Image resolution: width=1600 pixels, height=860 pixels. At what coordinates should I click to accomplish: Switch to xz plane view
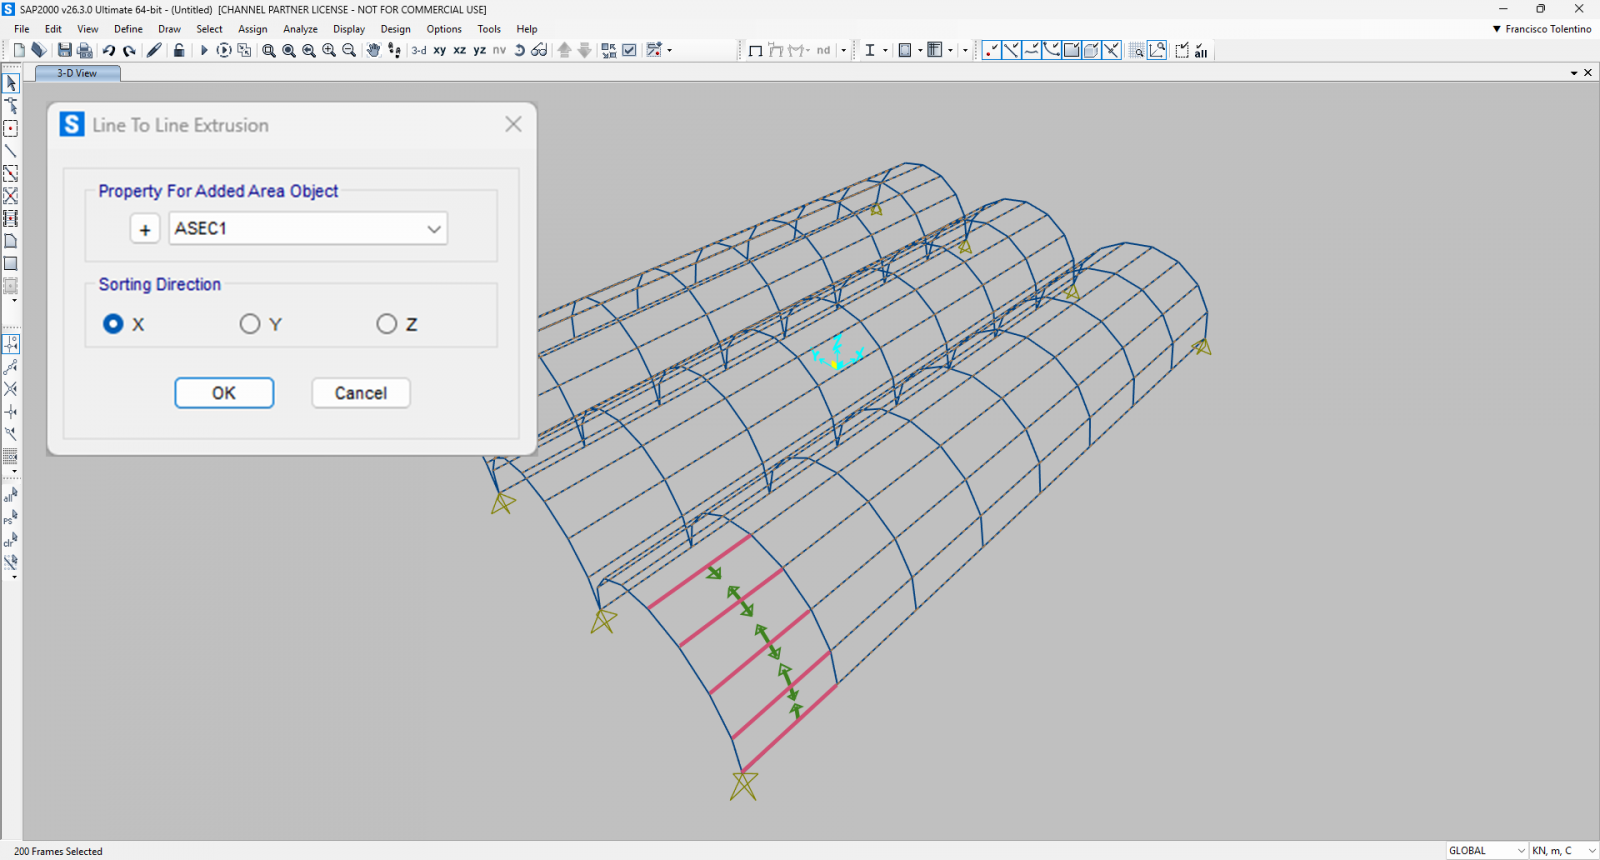point(459,50)
